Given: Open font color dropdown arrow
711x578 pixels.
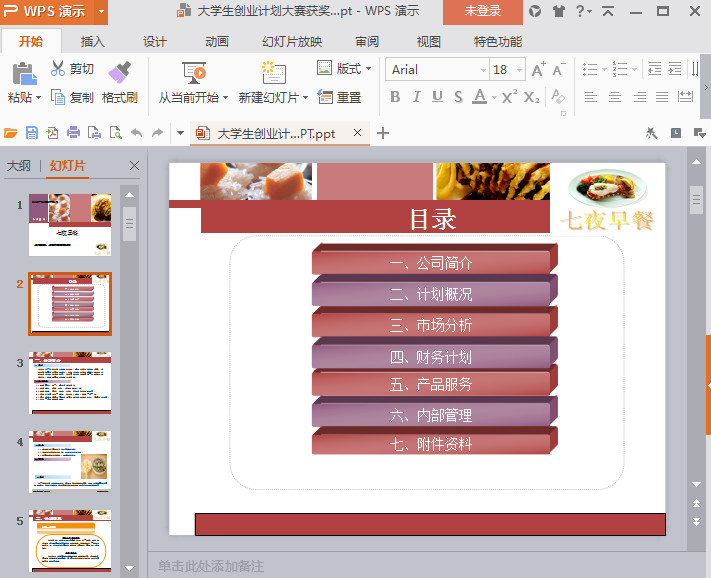Looking at the screenshot, I should [494, 97].
